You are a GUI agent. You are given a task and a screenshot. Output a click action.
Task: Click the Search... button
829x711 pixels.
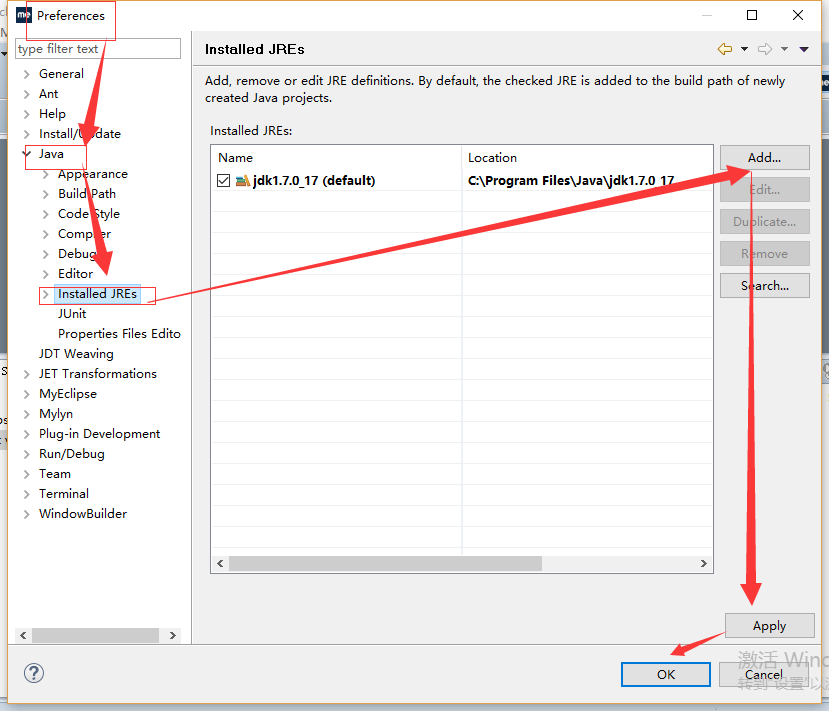tap(764, 285)
